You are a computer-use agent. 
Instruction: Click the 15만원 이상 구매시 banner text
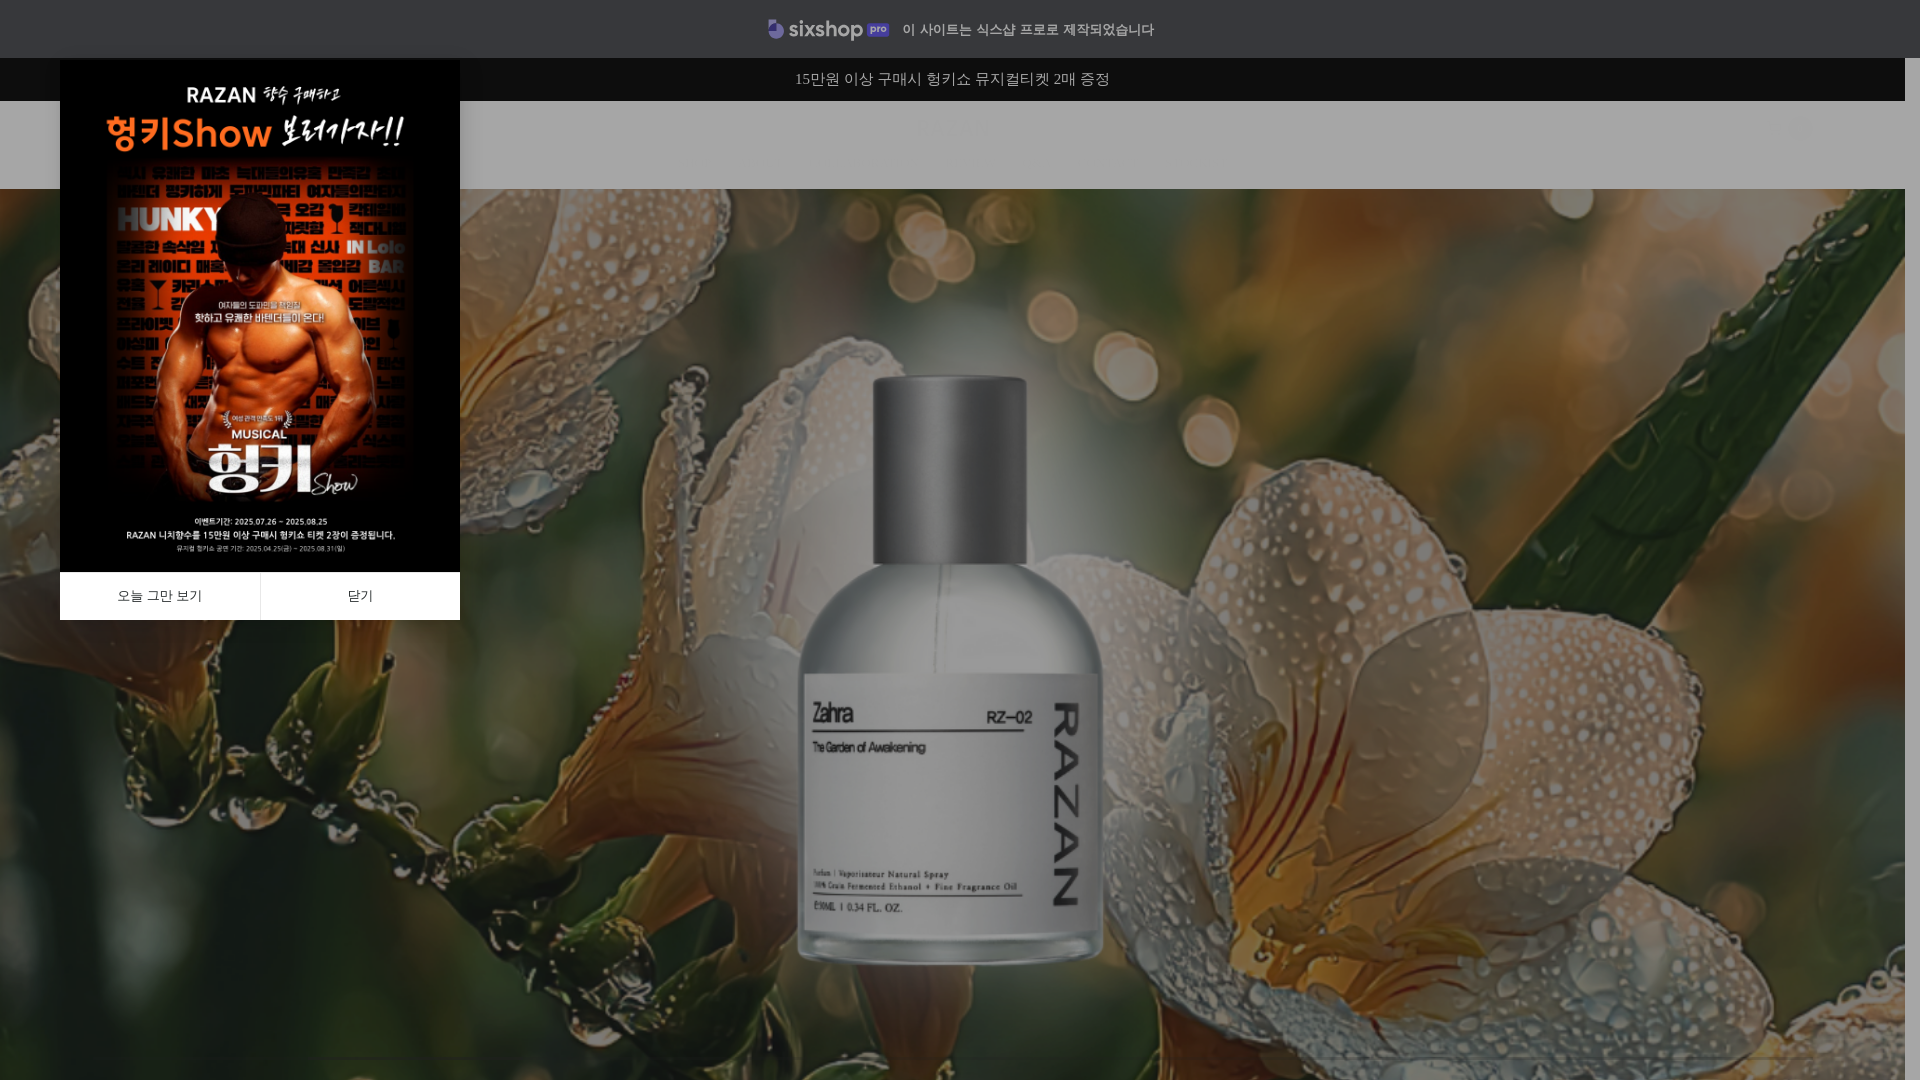tap(952, 80)
